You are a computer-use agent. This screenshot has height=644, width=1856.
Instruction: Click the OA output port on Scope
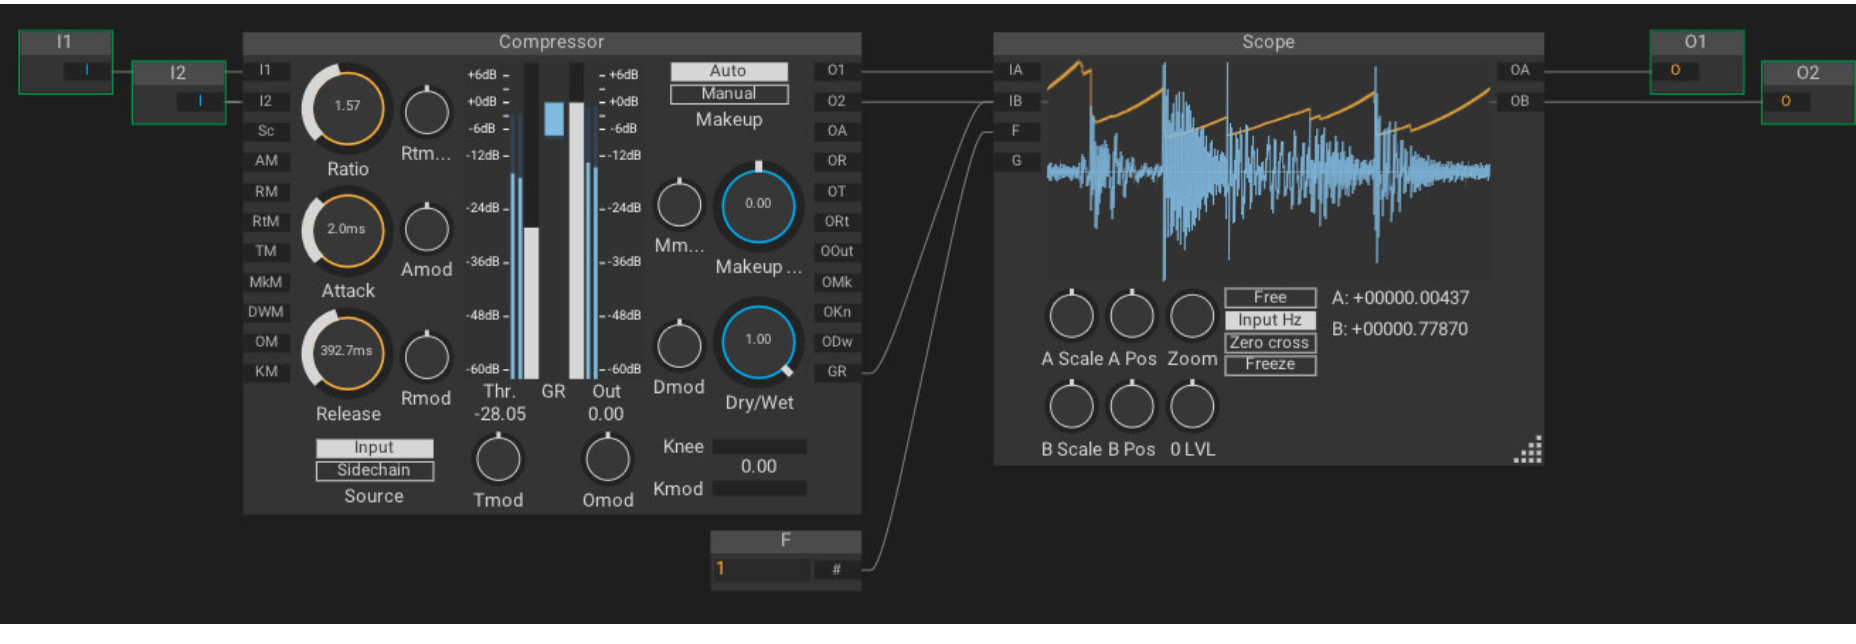(x=1520, y=71)
